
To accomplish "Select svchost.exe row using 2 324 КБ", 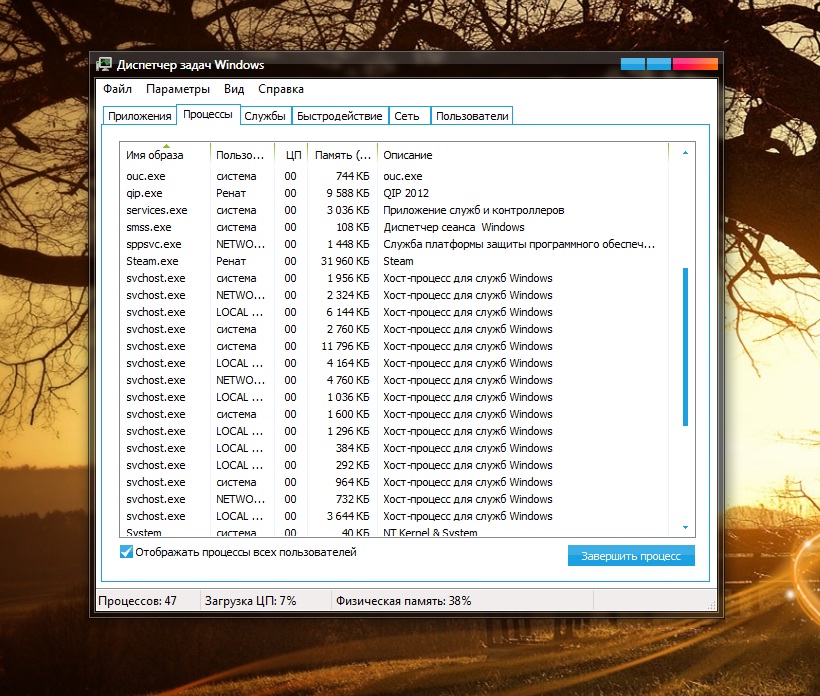I will [x=394, y=295].
